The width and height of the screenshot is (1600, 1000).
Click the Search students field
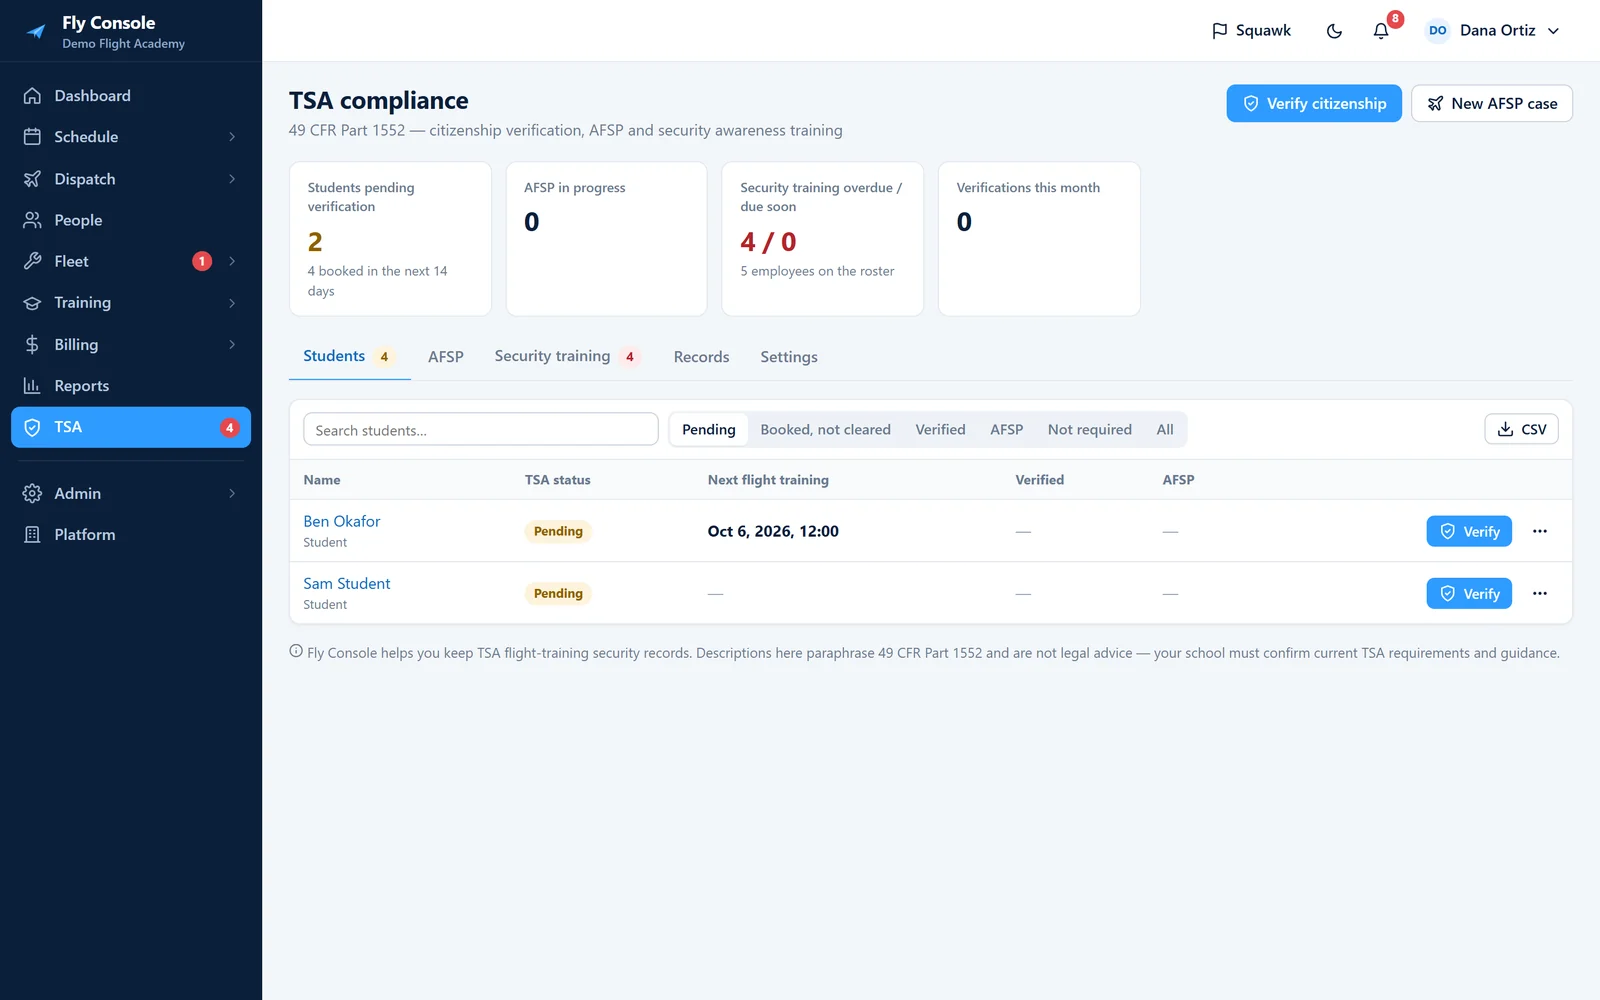pyautogui.click(x=481, y=430)
